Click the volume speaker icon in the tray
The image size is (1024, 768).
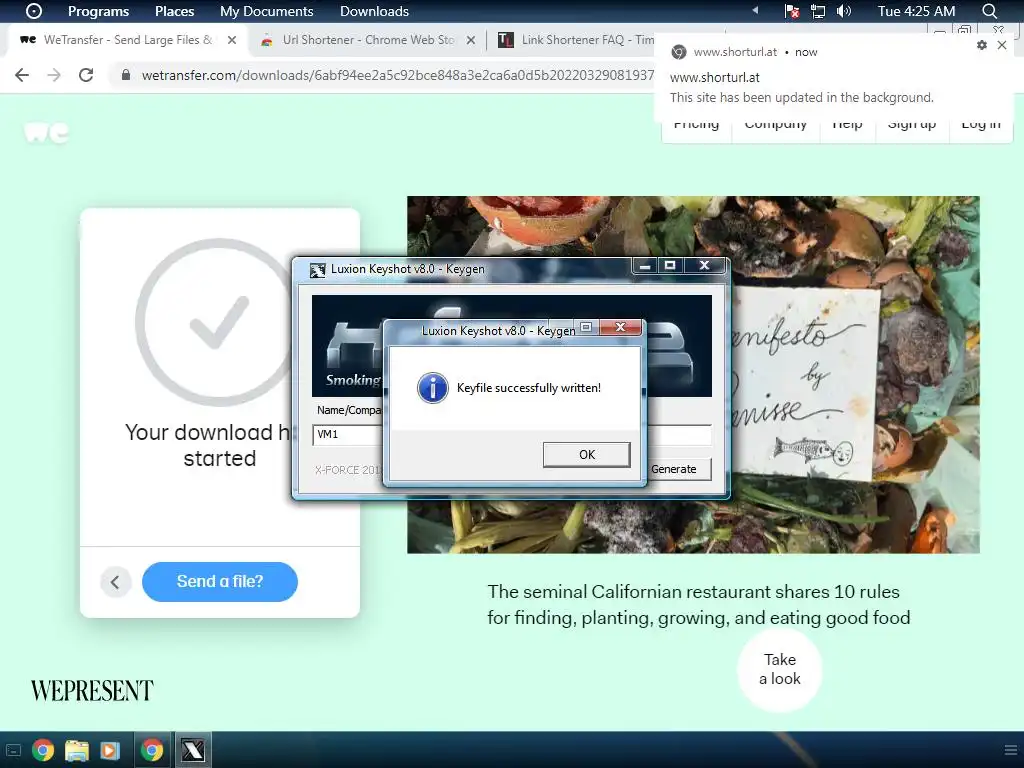point(844,11)
